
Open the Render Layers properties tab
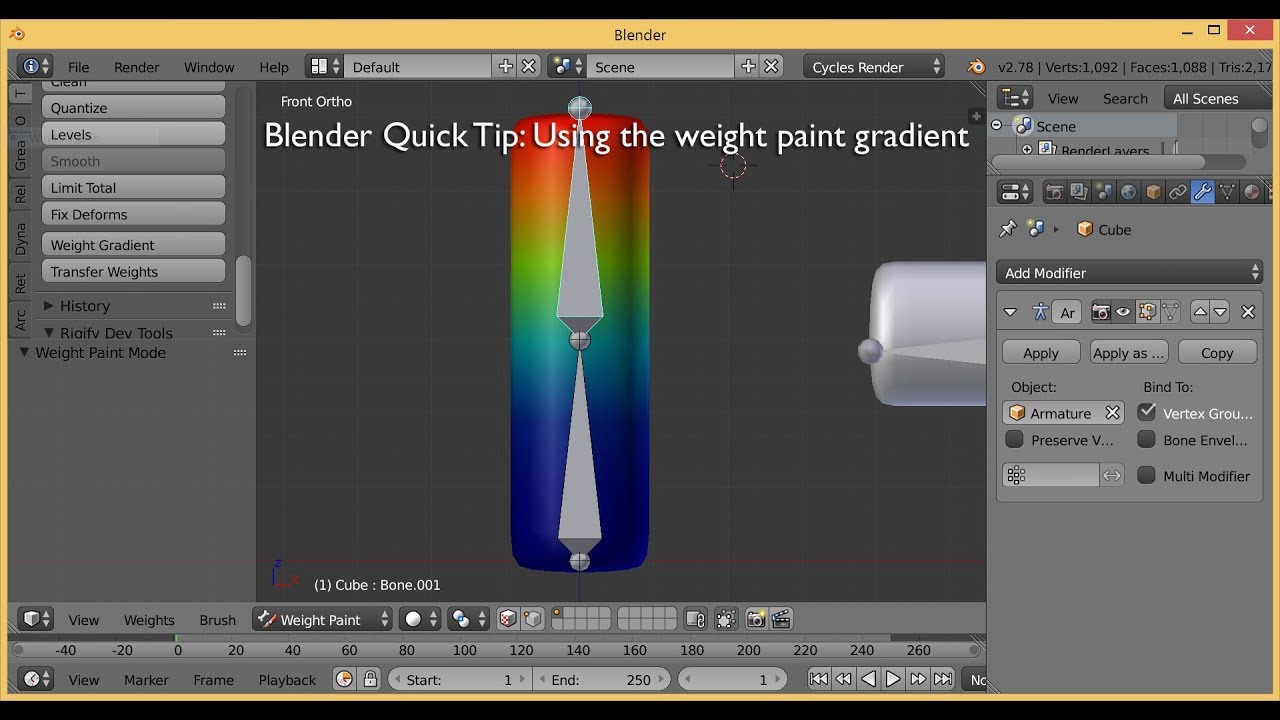[1079, 192]
